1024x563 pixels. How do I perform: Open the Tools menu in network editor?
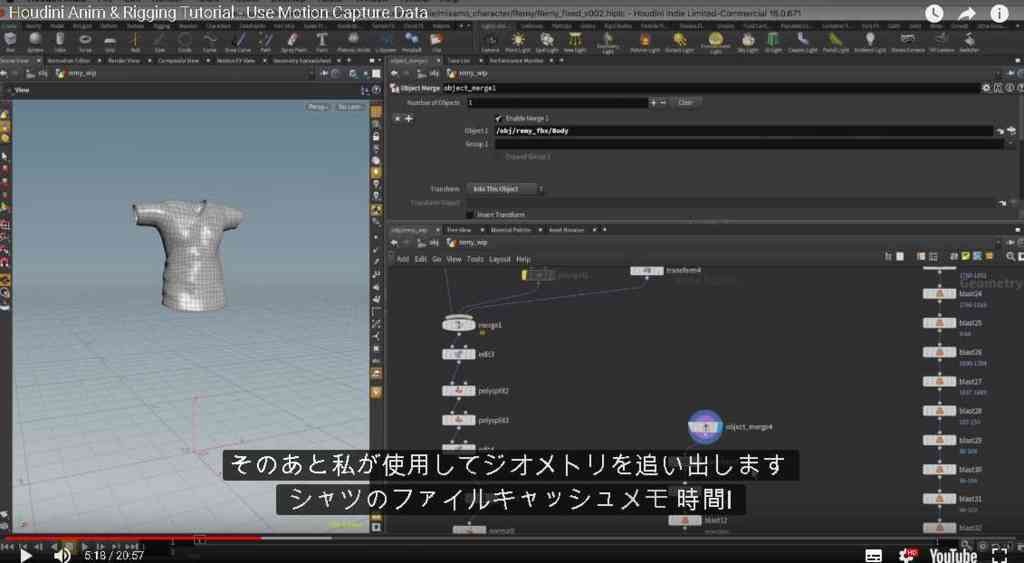pyautogui.click(x=475, y=259)
